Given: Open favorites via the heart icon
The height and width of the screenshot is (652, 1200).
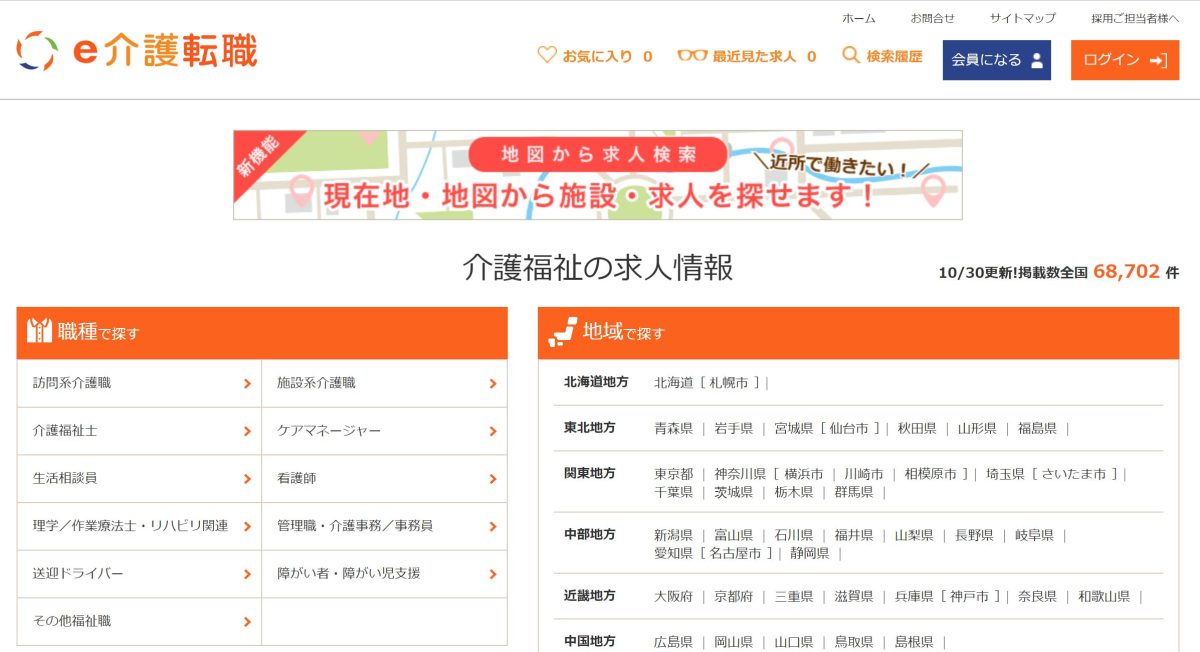Looking at the screenshot, I should tap(546, 55).
